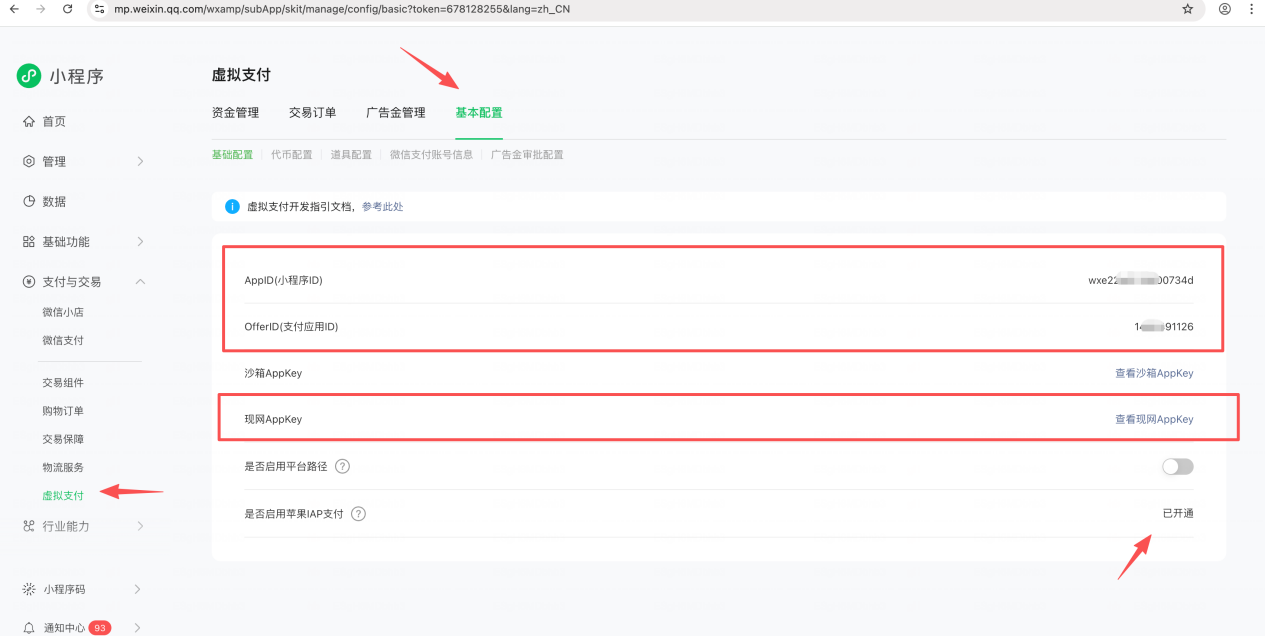Click help icon next to 是否启用苹果IAP支付
Image resolution: width=1265 pixels, height=636 pixels.
358,514
